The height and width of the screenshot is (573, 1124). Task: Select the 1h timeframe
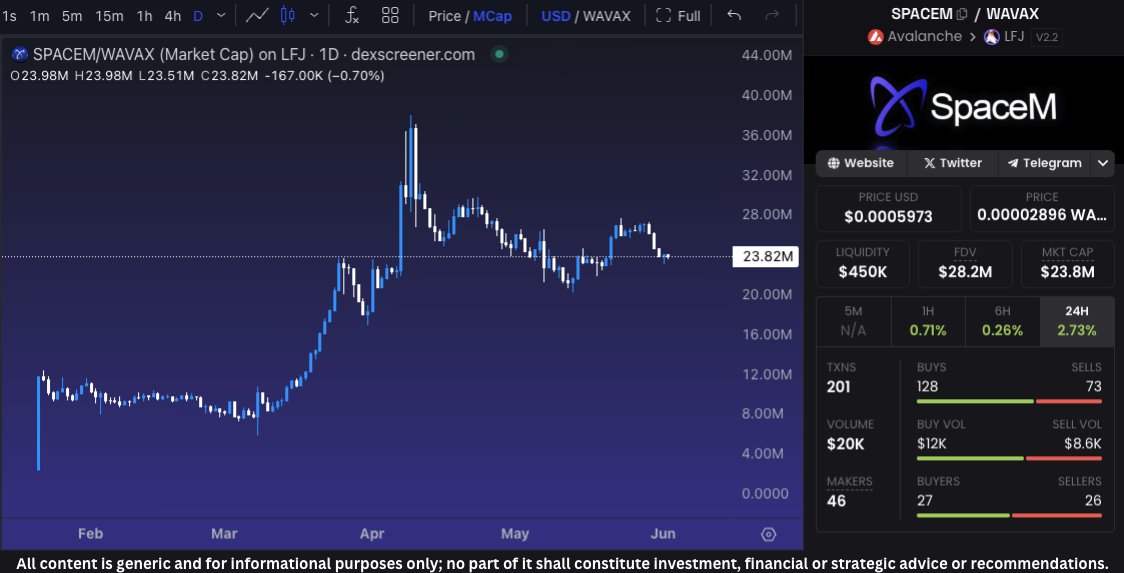coord(145,16)
